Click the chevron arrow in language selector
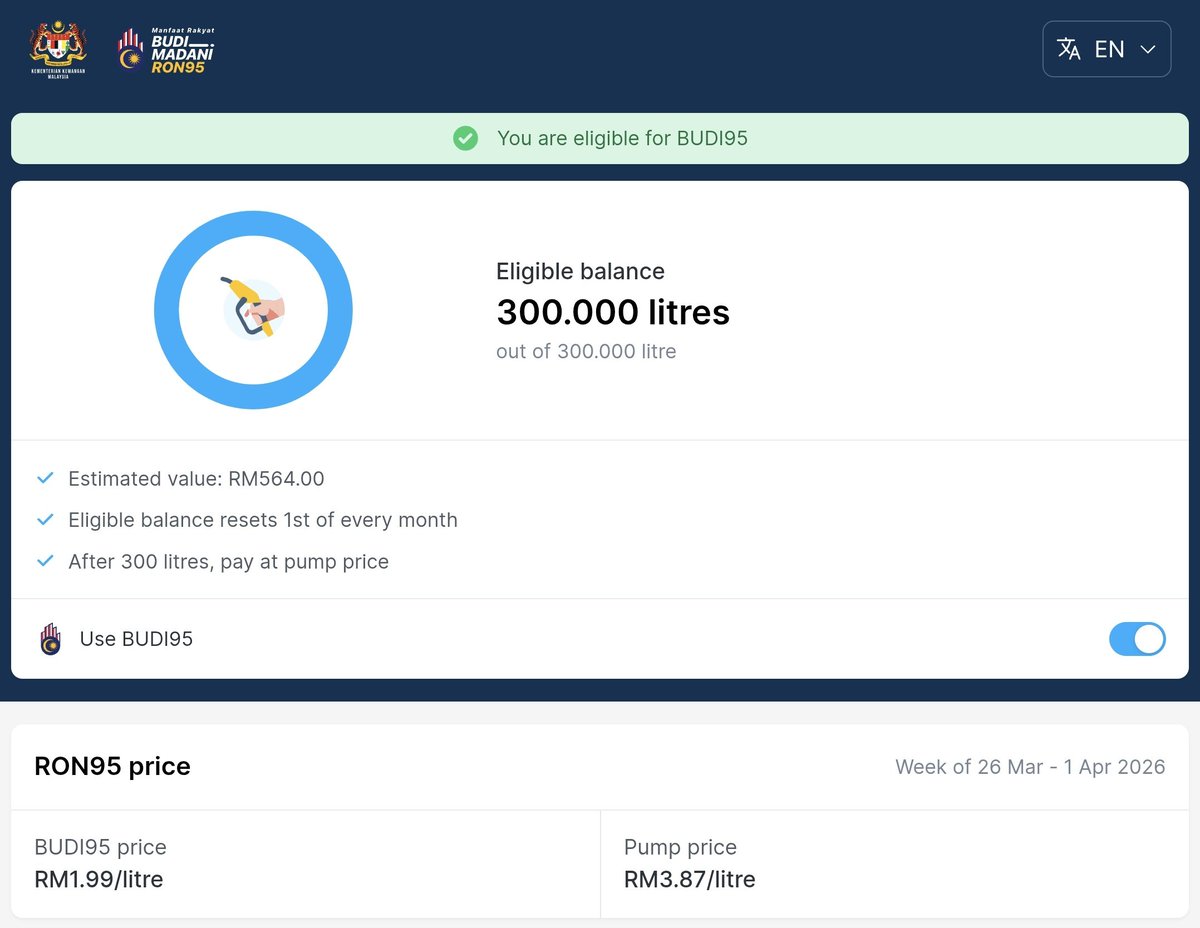The height and width of the screenshot is (928, 1200). [1148, 49]
